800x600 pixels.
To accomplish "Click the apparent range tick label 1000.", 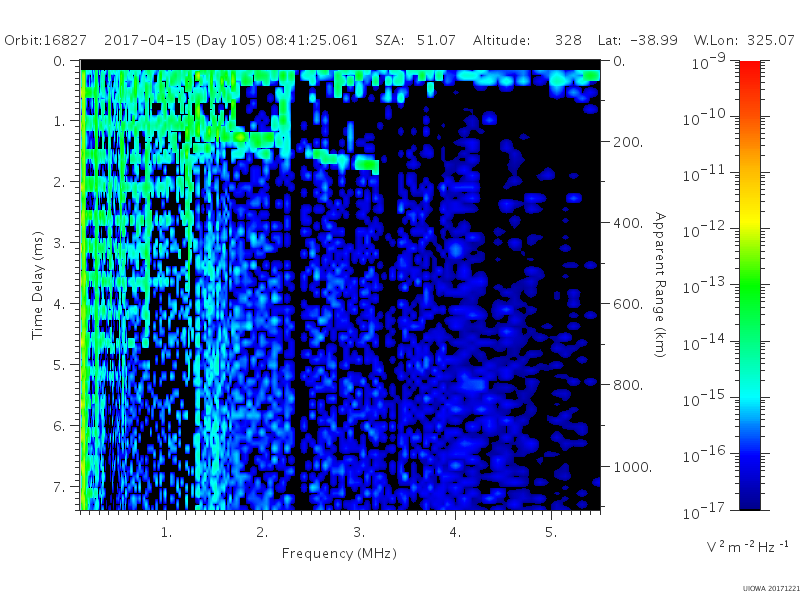I will coord(633,467).
